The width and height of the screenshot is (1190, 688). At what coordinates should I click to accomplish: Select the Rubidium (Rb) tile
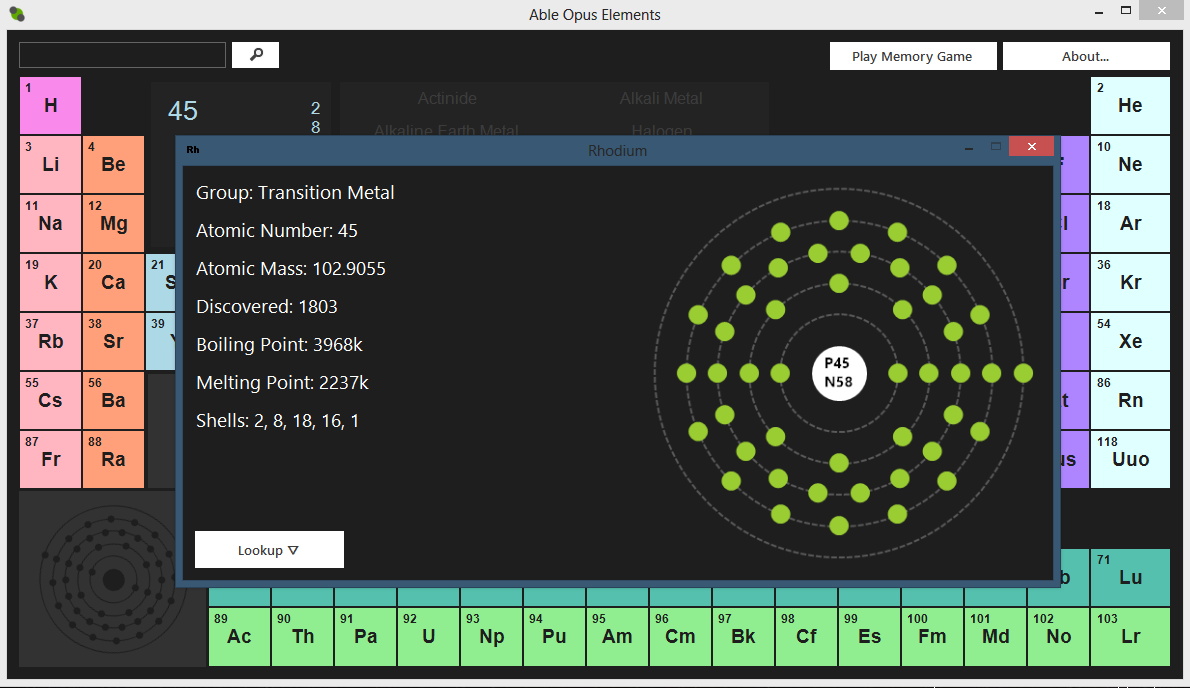click(50, 341)
